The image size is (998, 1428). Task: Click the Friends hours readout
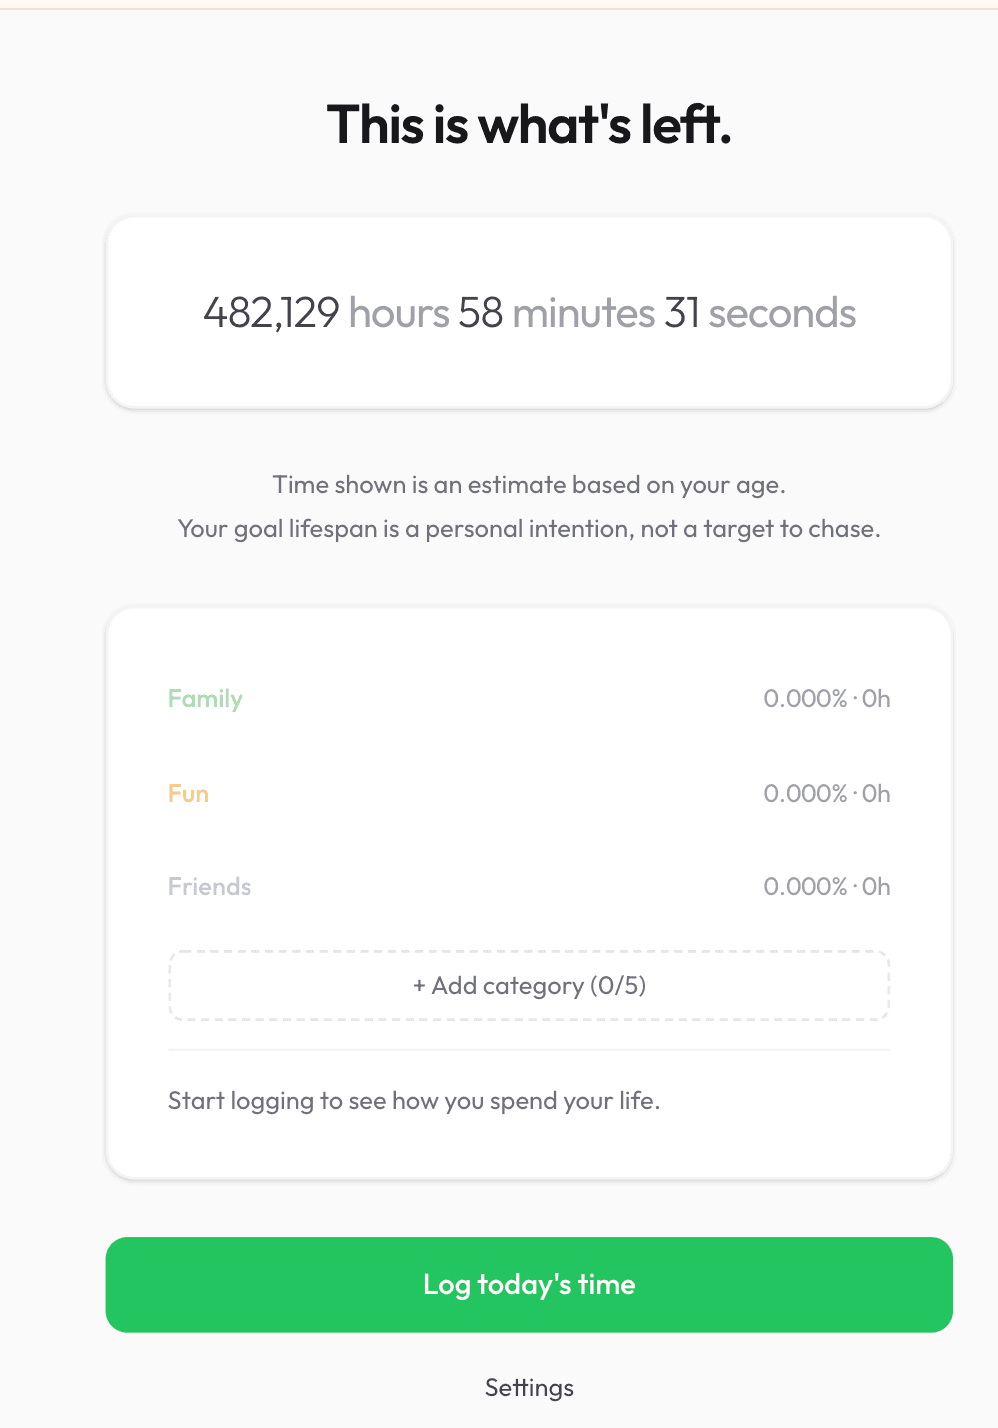point(878,886)
